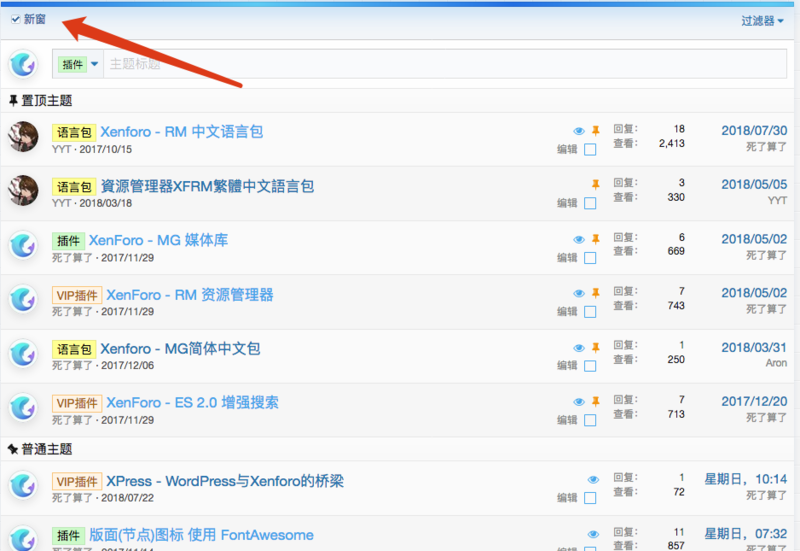Viewport: 800px width, 551px height.
Task: Click watched eye icon on Xenforo - MG简体中文包
Action: [x=579, y=348]
